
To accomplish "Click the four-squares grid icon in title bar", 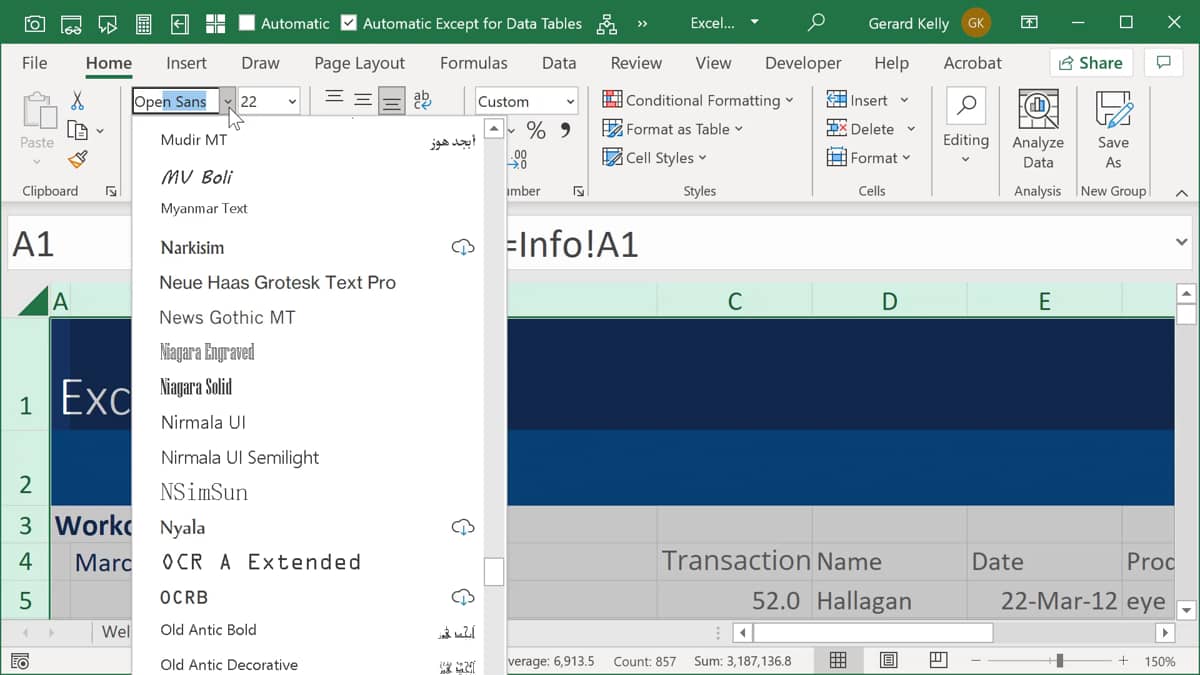I will pyautogui.click(x=215, y=23).
